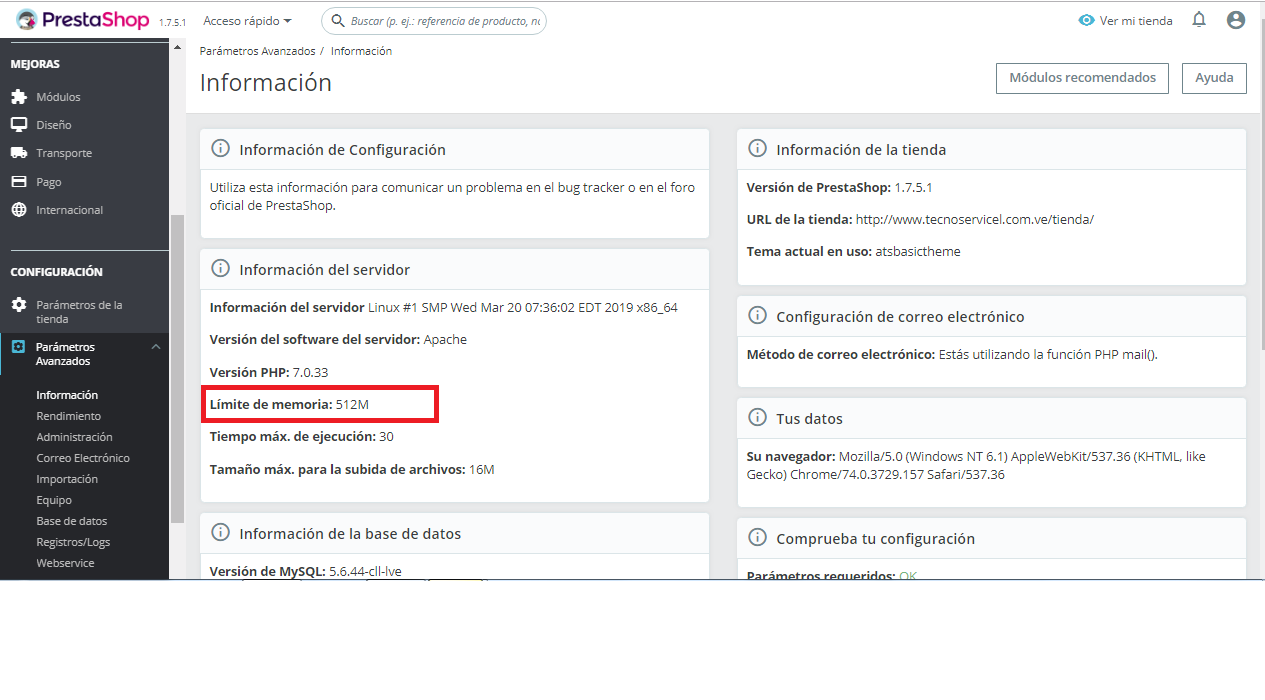The height and width of the screenshot is (700, 1265).
Task: Click the Versión de PrestaShop 1.7.5.1 line
Action: coord(840,187)
